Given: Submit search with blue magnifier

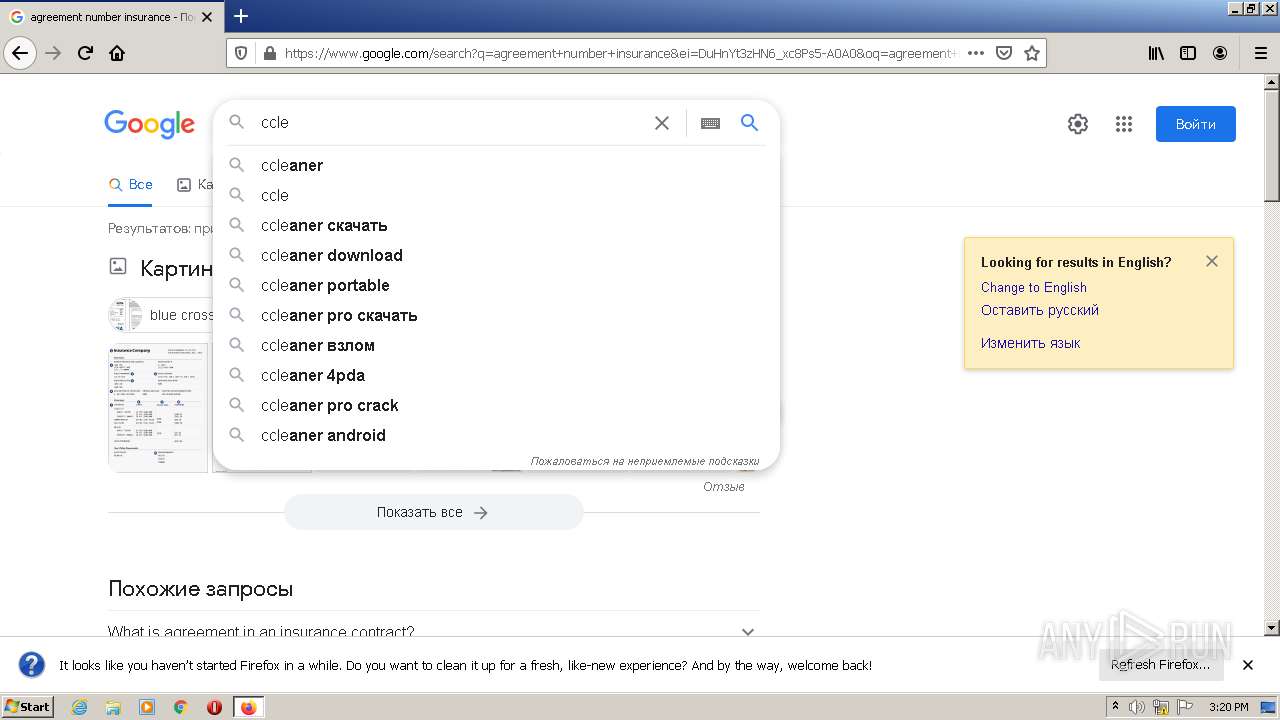Looking at the screenshot, I should [749, 123].
